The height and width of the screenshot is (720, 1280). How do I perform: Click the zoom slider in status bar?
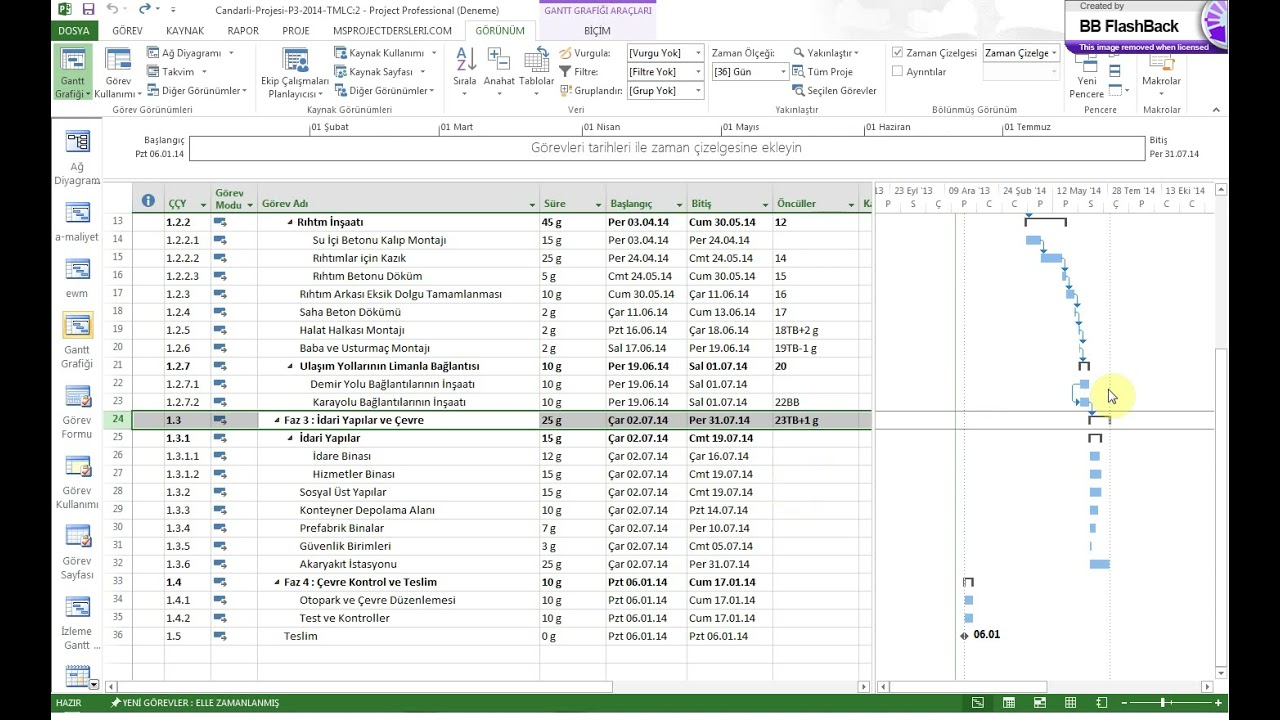(x=1160, y=703)
